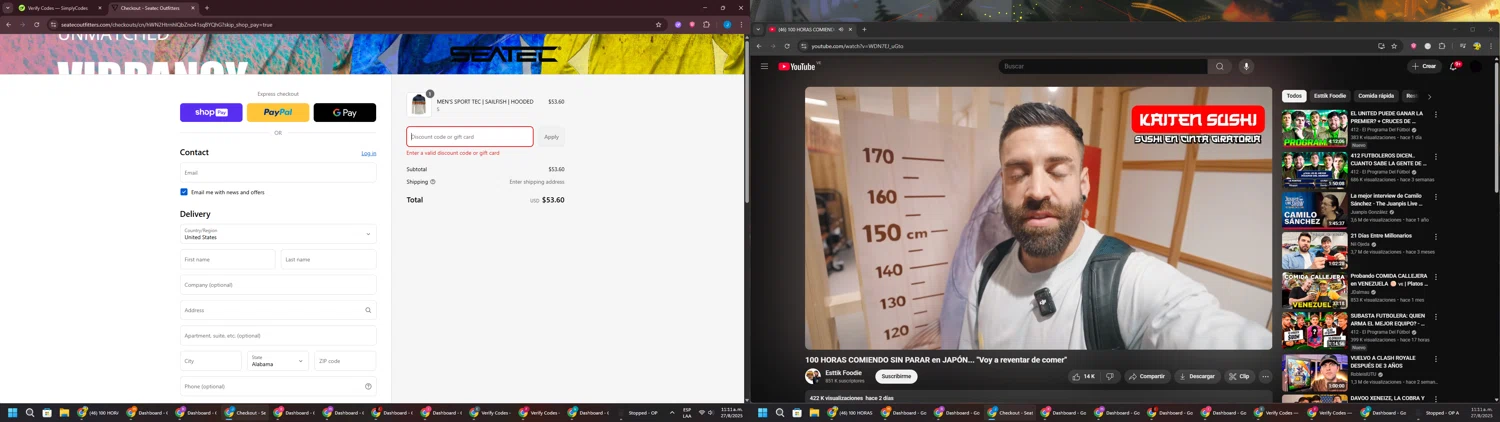Switch to Verify Codes — SimplyCodes tab
Image resolution: width=1500 pixels, height=422 pixels.
point(60,8)
